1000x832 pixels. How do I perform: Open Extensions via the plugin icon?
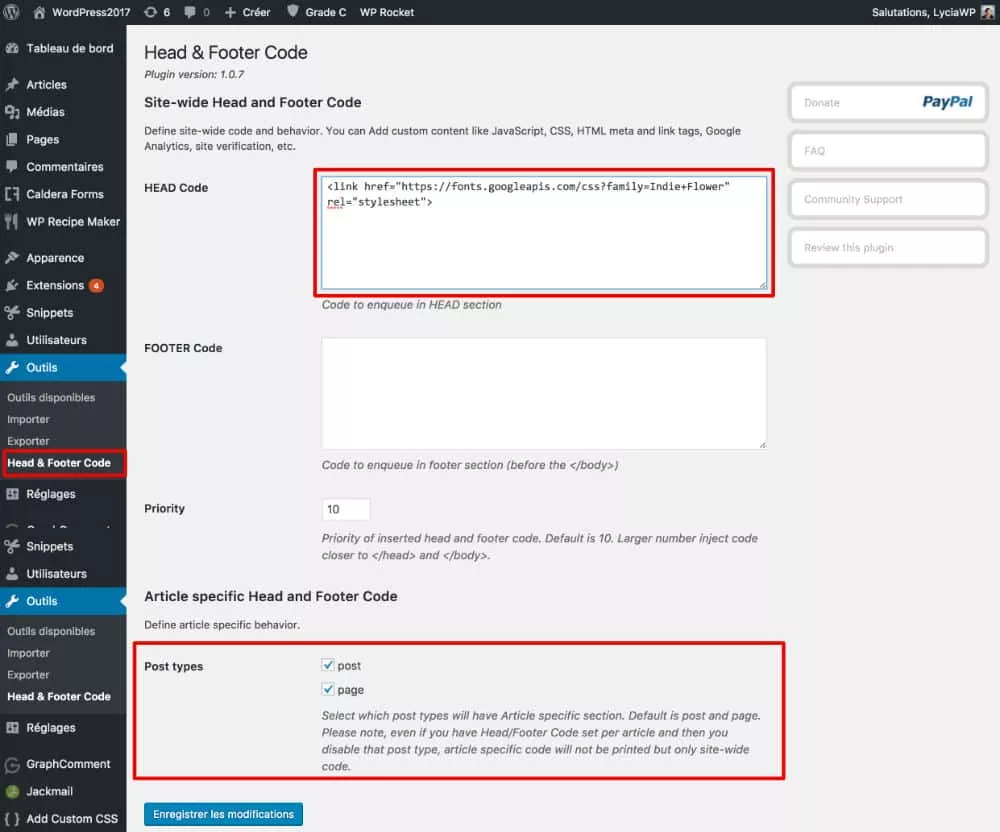[12, 285]
